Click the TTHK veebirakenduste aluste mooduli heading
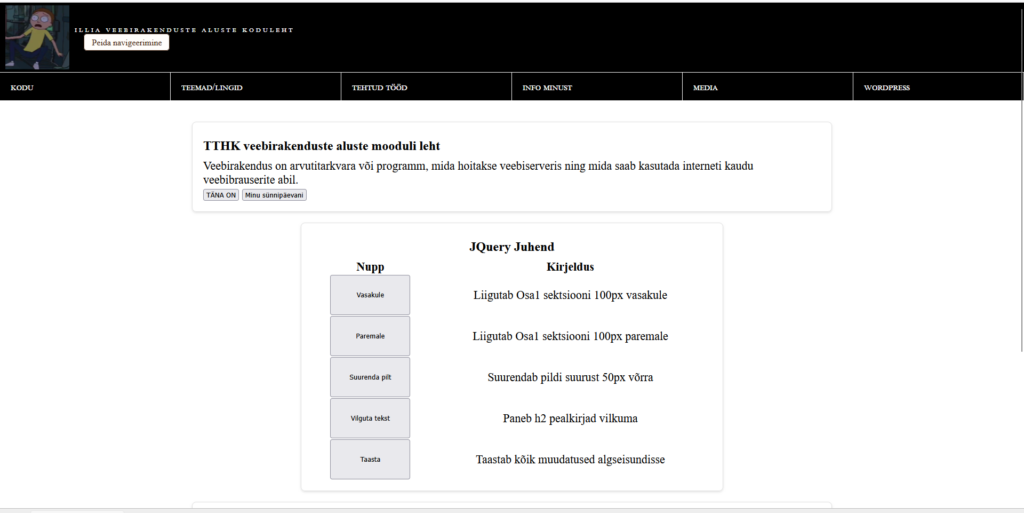Image resolution: width=1024 pixels, height=513 pixels. point(321,146)
